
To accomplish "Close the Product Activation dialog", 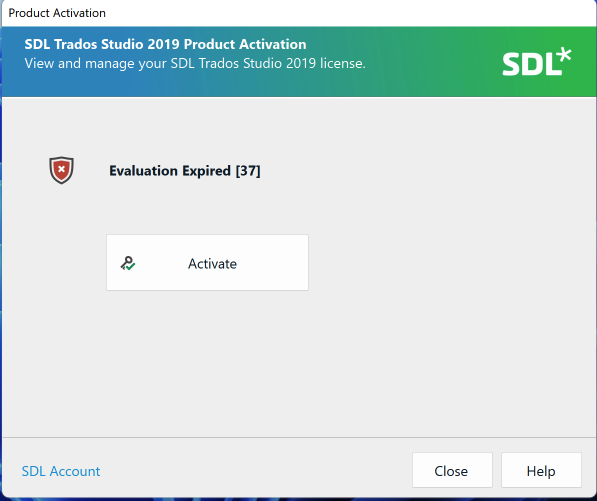I will coord(452,470).
